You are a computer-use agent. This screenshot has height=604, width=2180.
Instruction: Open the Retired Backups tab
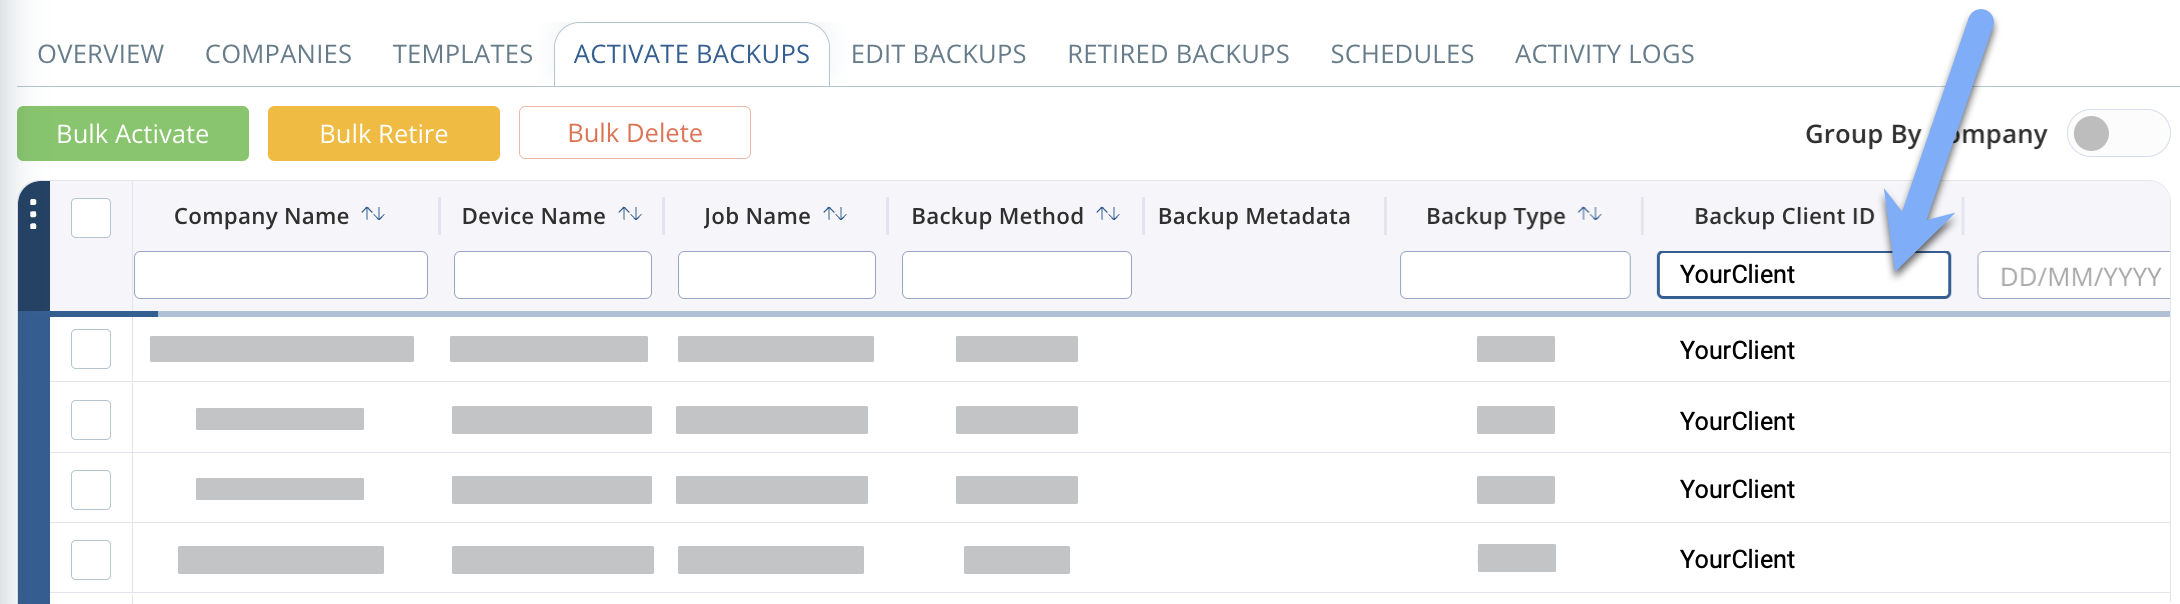tap(1178, 54)
